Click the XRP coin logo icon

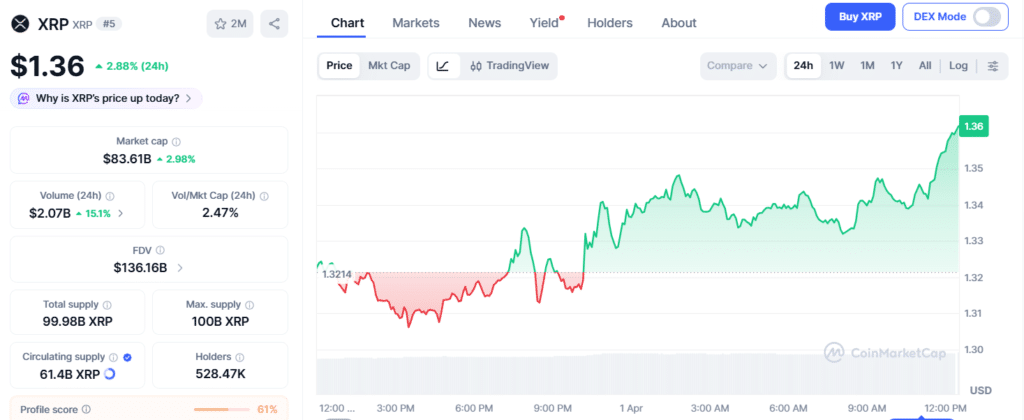pyautogui.click(x=21, y=24)
